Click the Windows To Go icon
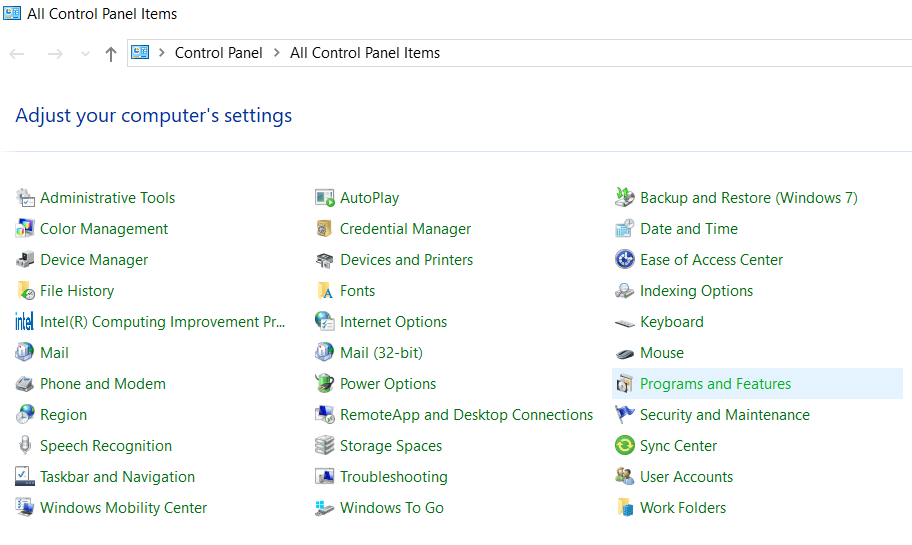 coord(325,508)
